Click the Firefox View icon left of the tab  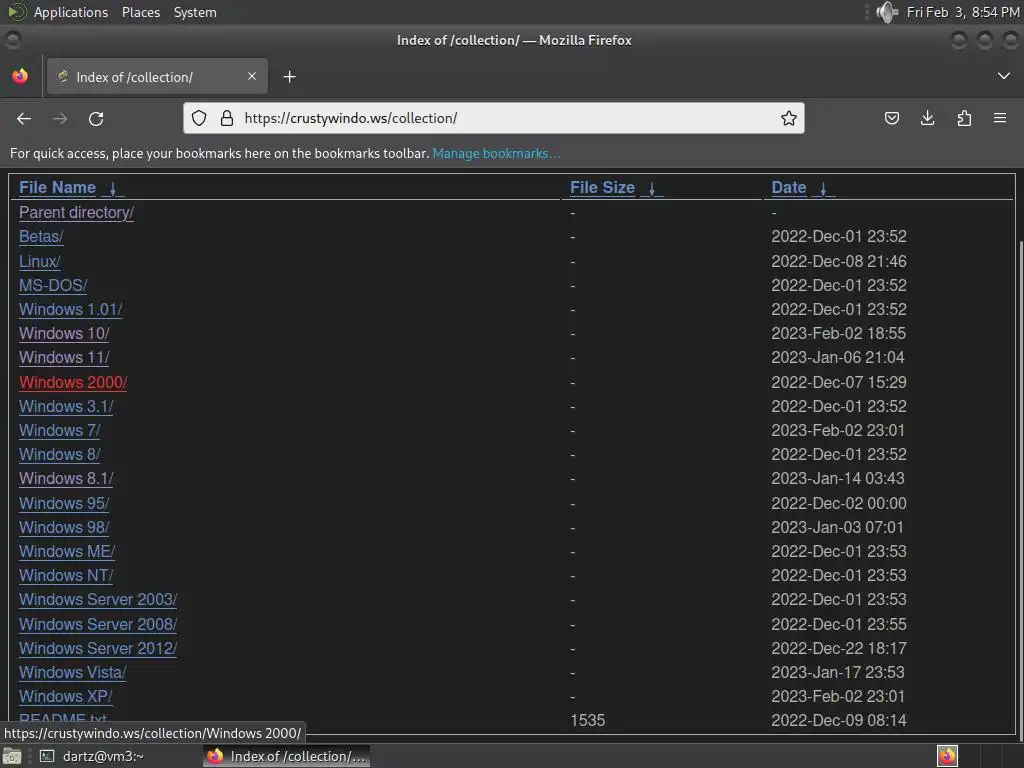20,76
